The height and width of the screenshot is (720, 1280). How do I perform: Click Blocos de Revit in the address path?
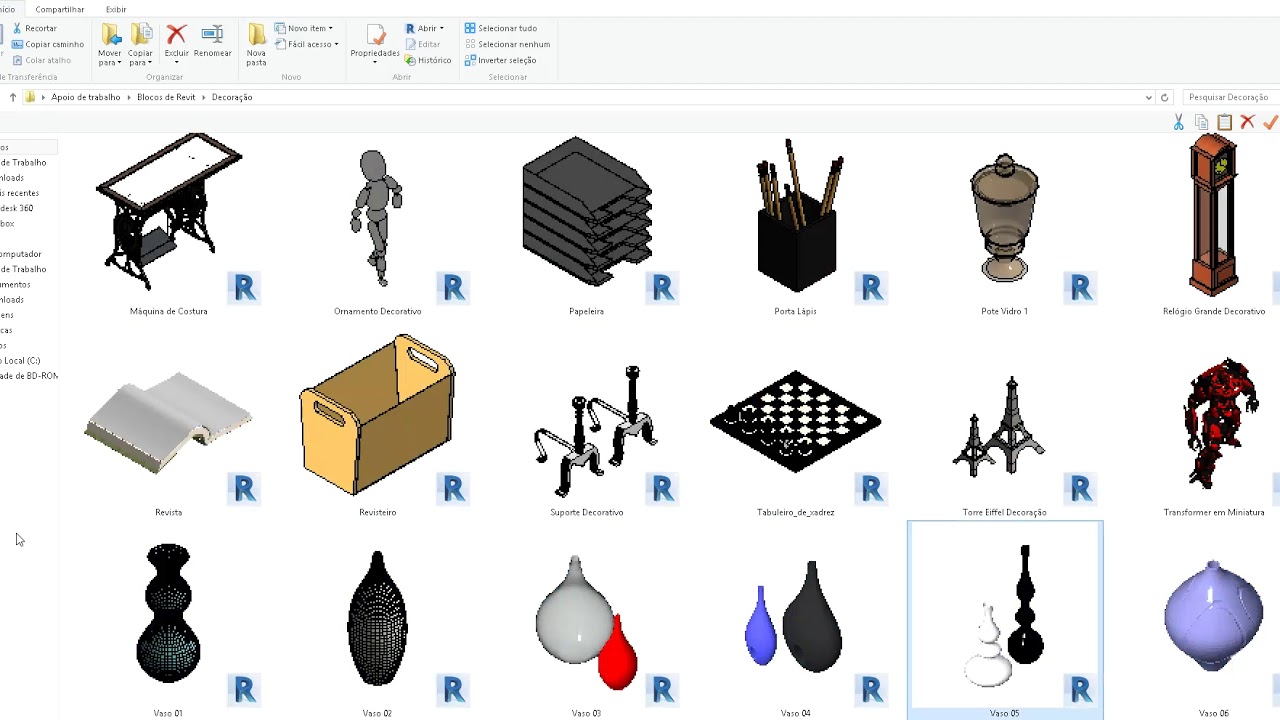(x=166, y=97)
